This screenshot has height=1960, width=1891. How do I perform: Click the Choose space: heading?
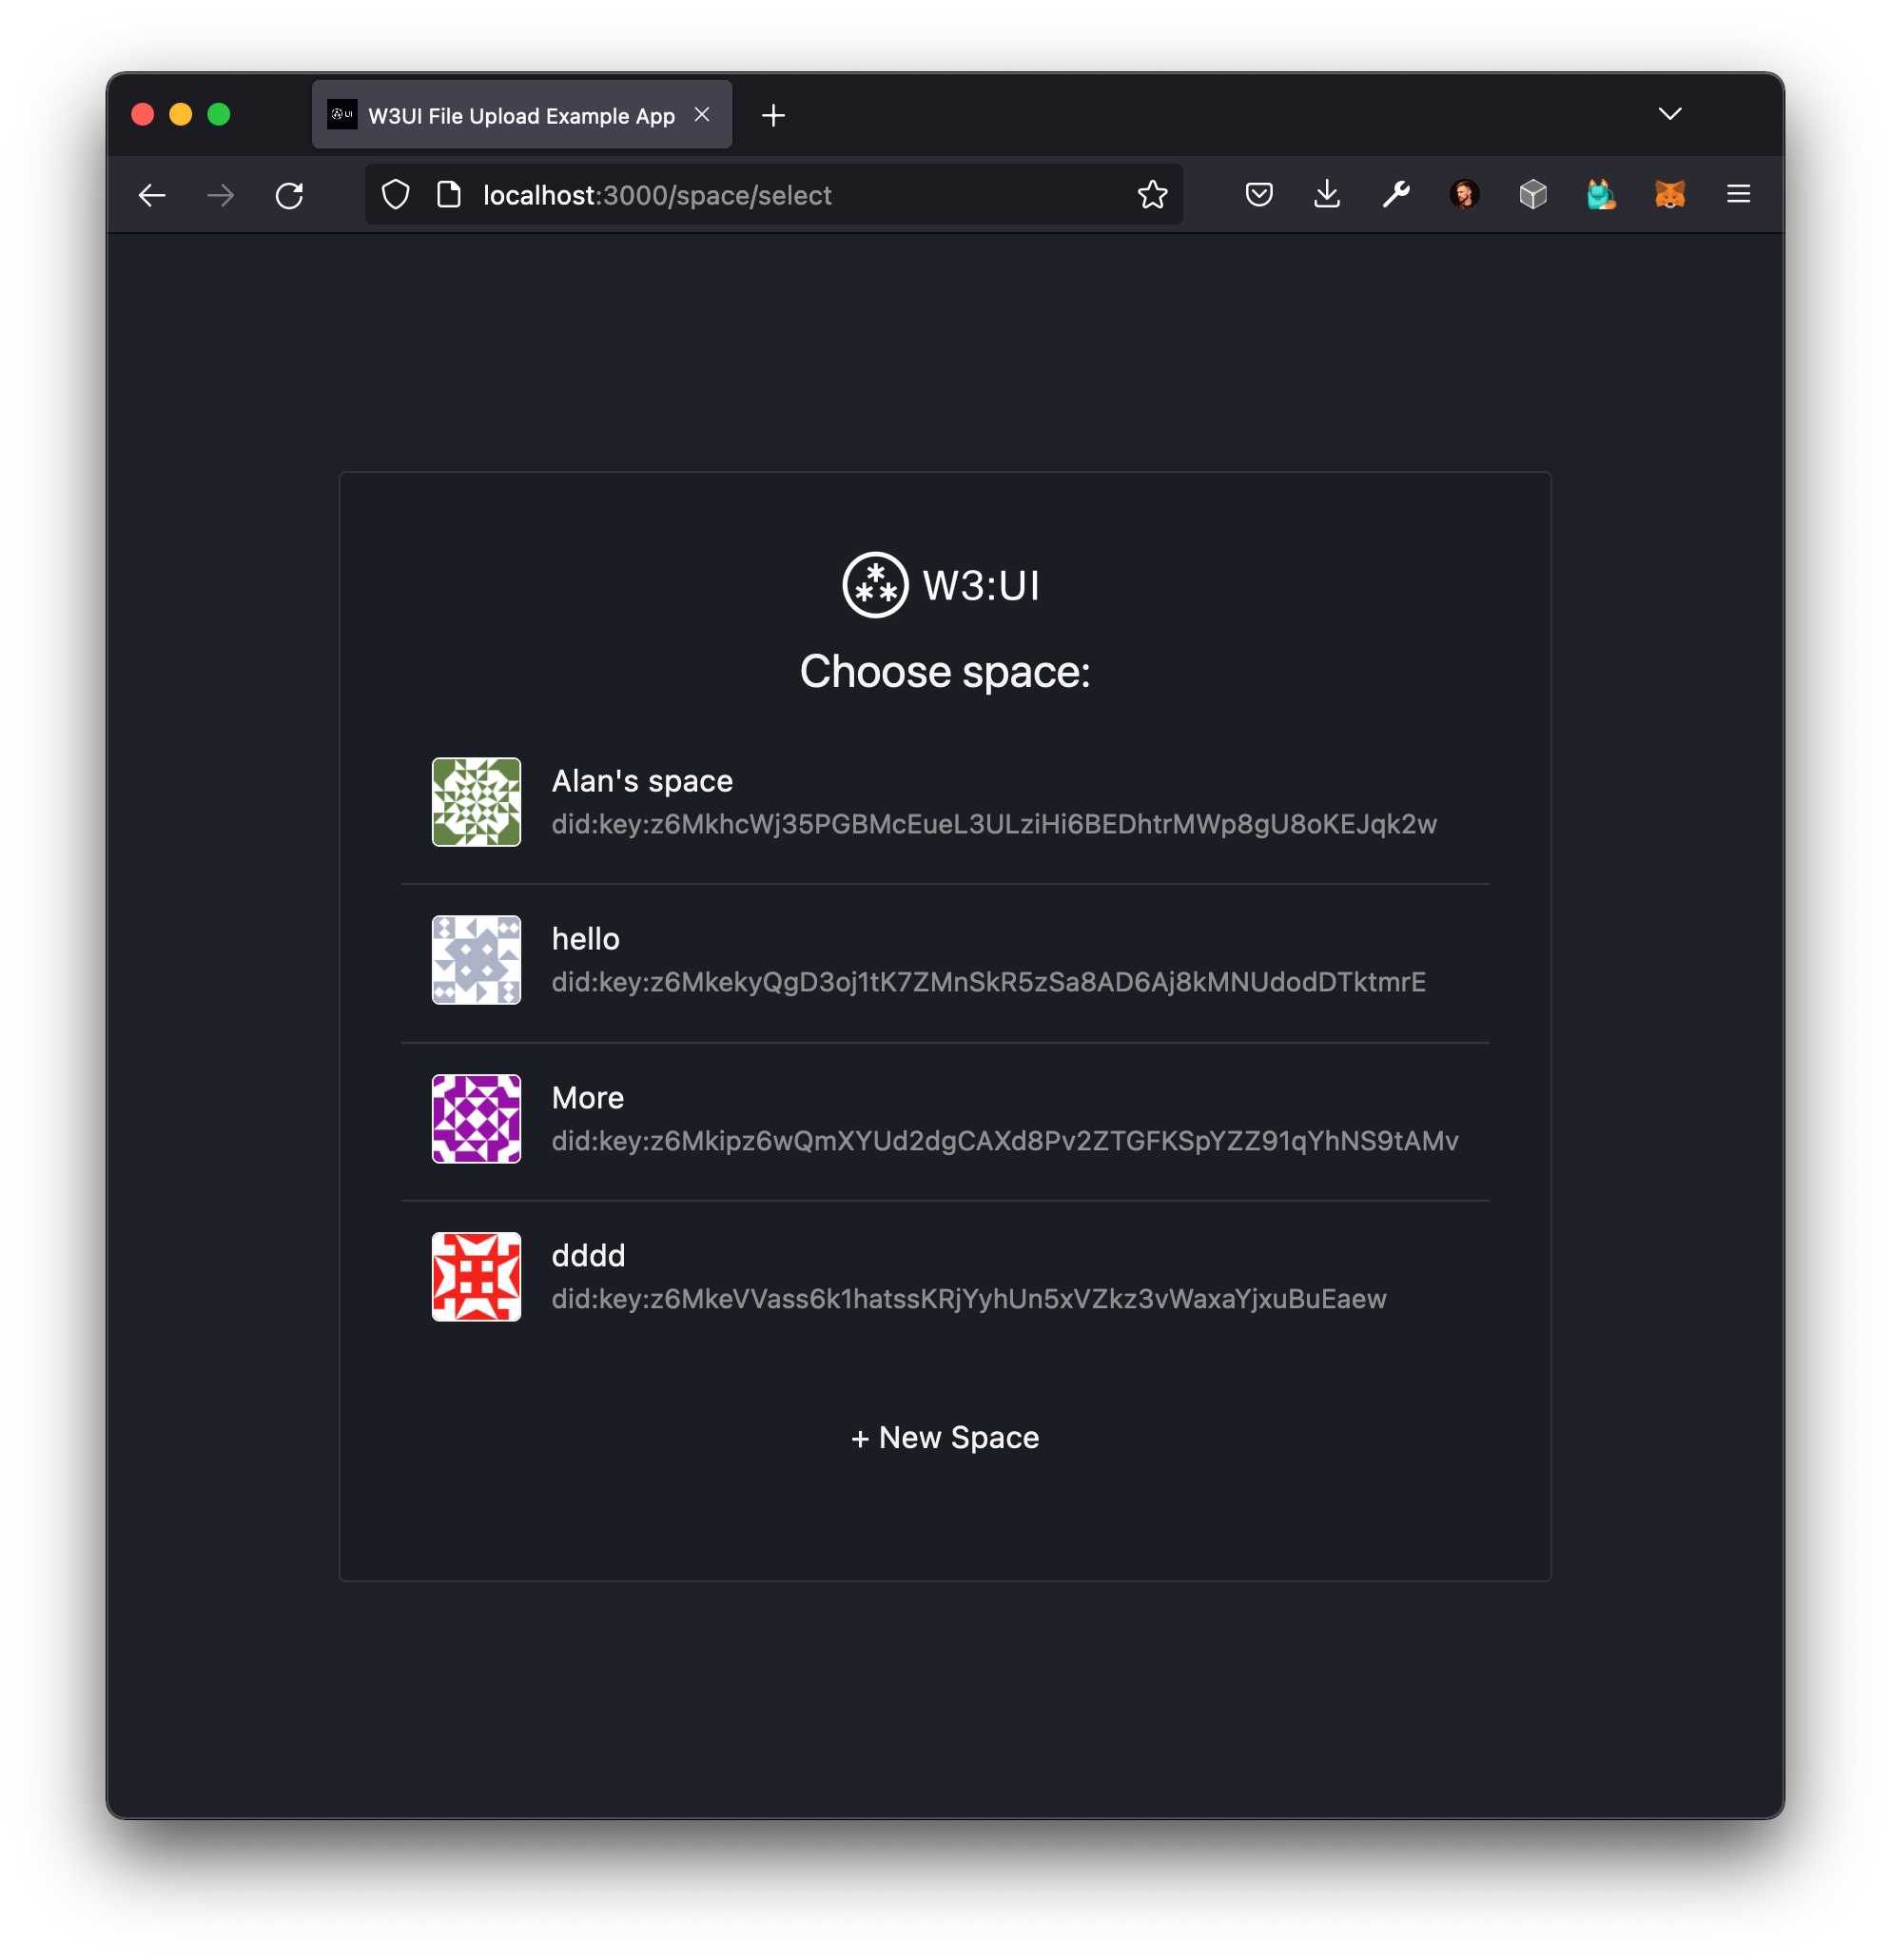pos(945,672)
